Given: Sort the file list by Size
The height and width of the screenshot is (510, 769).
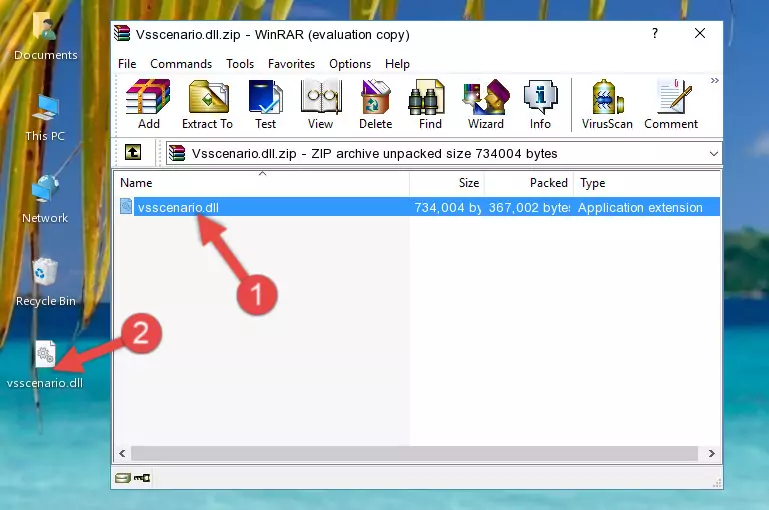Looking at the screenshot, I should pos(447,183).
